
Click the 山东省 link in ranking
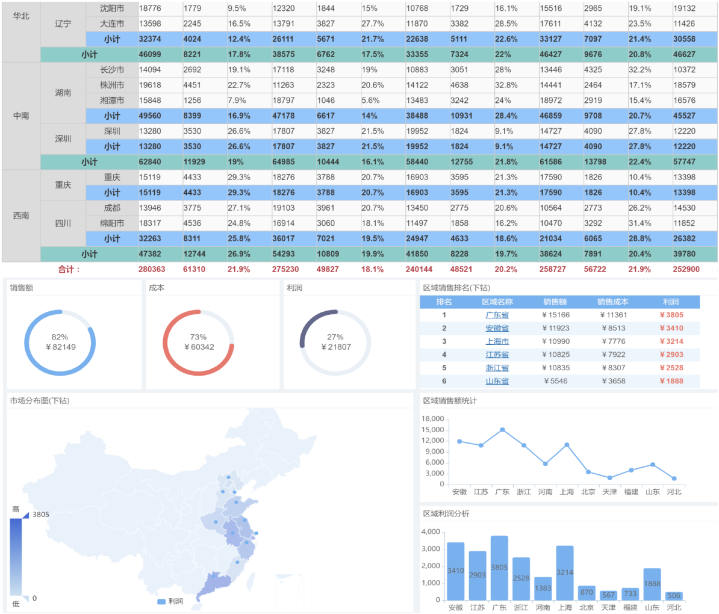point(496,381)
